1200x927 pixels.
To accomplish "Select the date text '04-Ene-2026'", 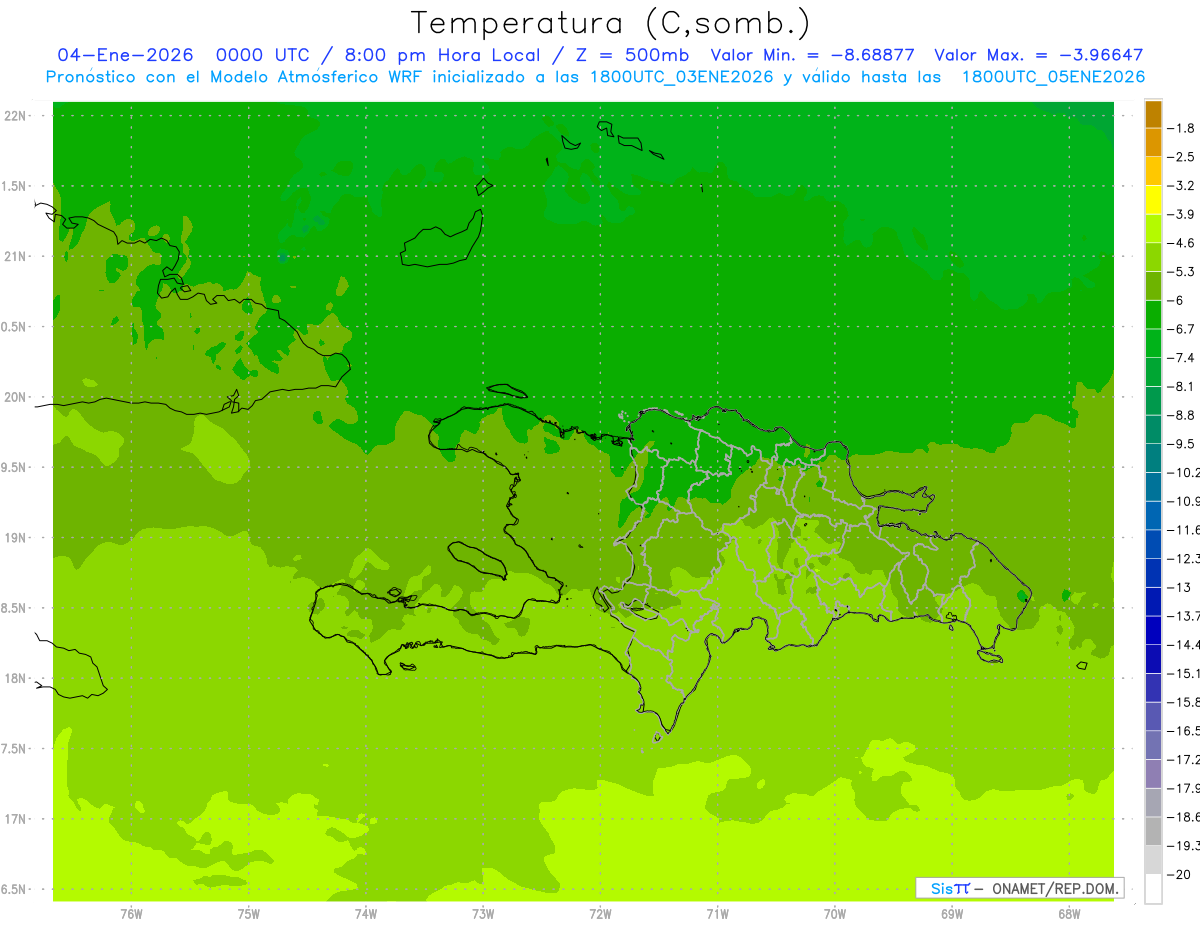I will pos(125,55).
